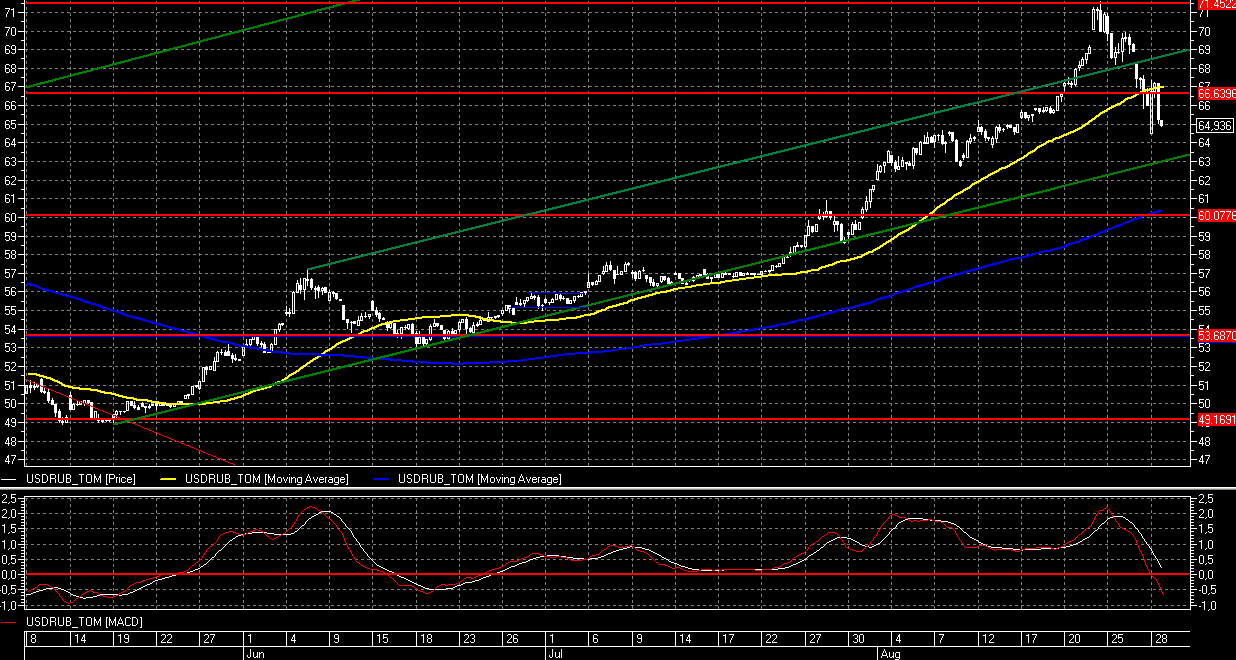Click the last candlestick near 65
1236x660 pixels.
1159,122
